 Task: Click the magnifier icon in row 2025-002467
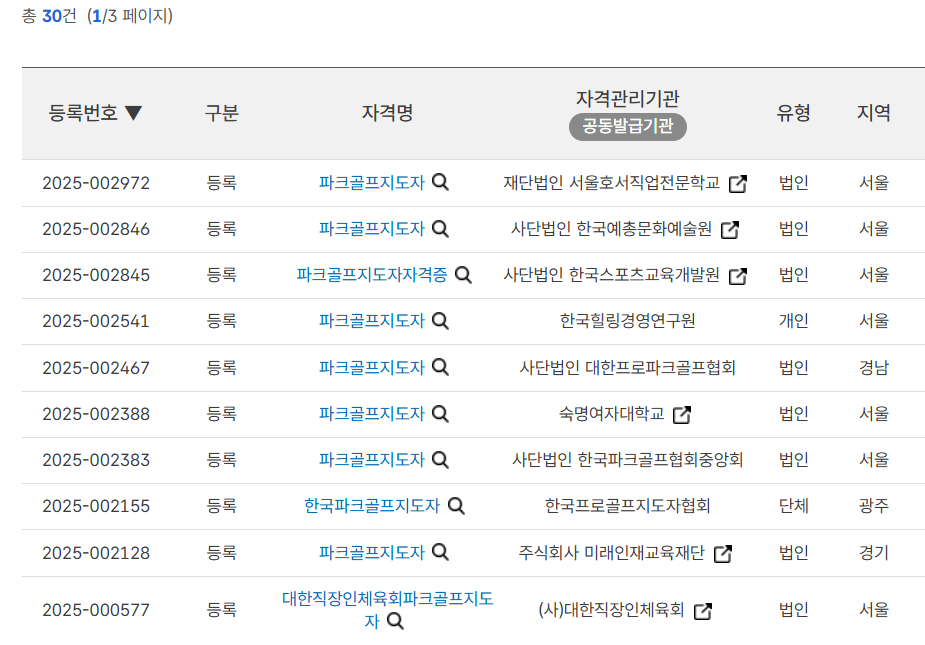point(441,367)
